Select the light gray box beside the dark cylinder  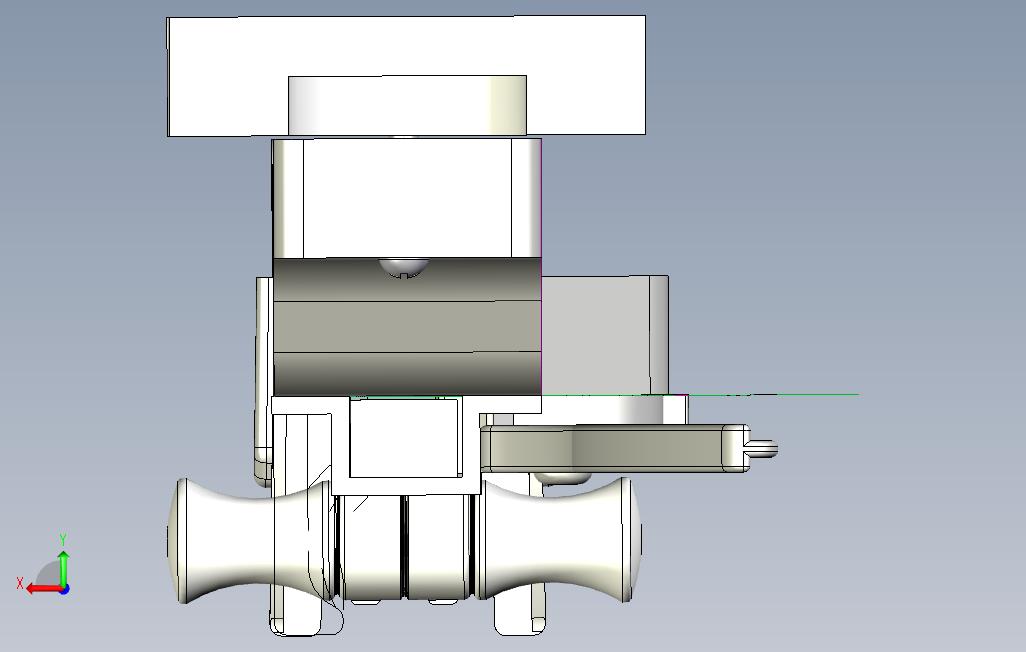605,335
